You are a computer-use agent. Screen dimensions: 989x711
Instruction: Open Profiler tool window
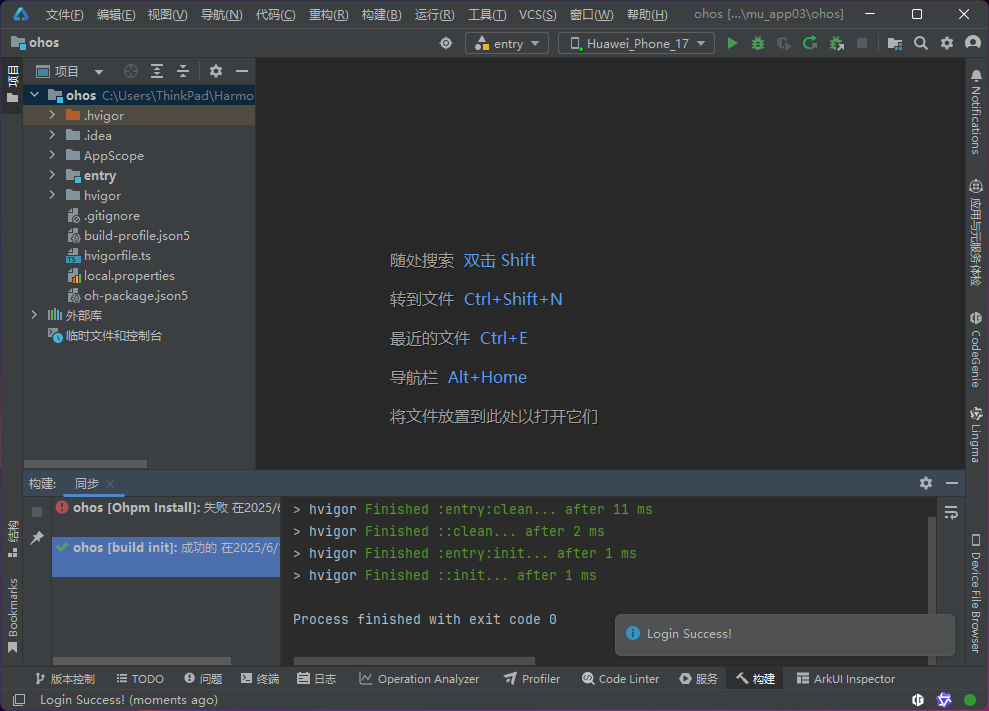pyautogui.click(x=532, y=679)
